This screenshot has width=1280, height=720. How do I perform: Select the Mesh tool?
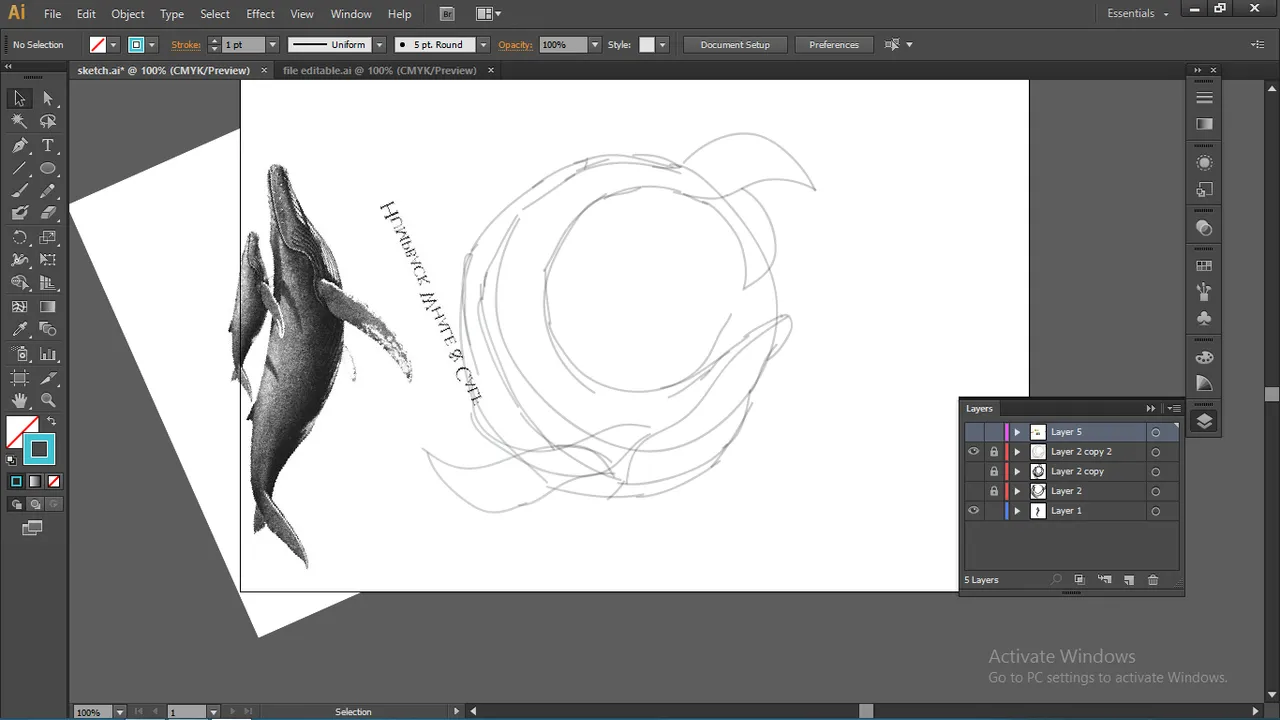click(x=19, y=307)
